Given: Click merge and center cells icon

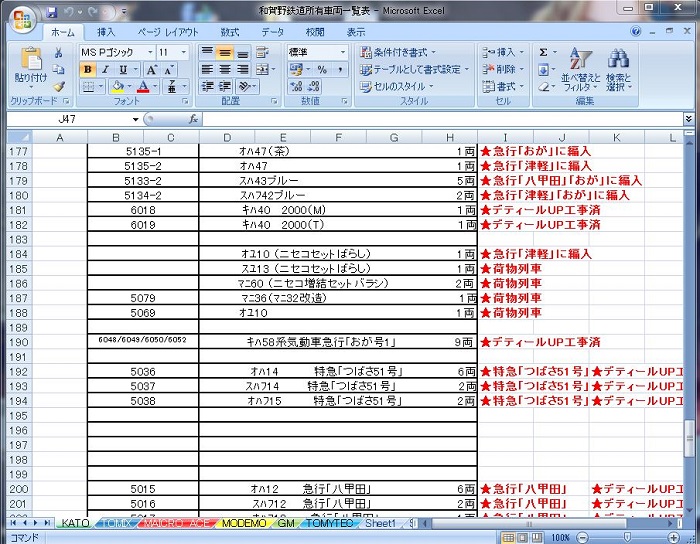Looking at the screenshot, I should (262, 69).
